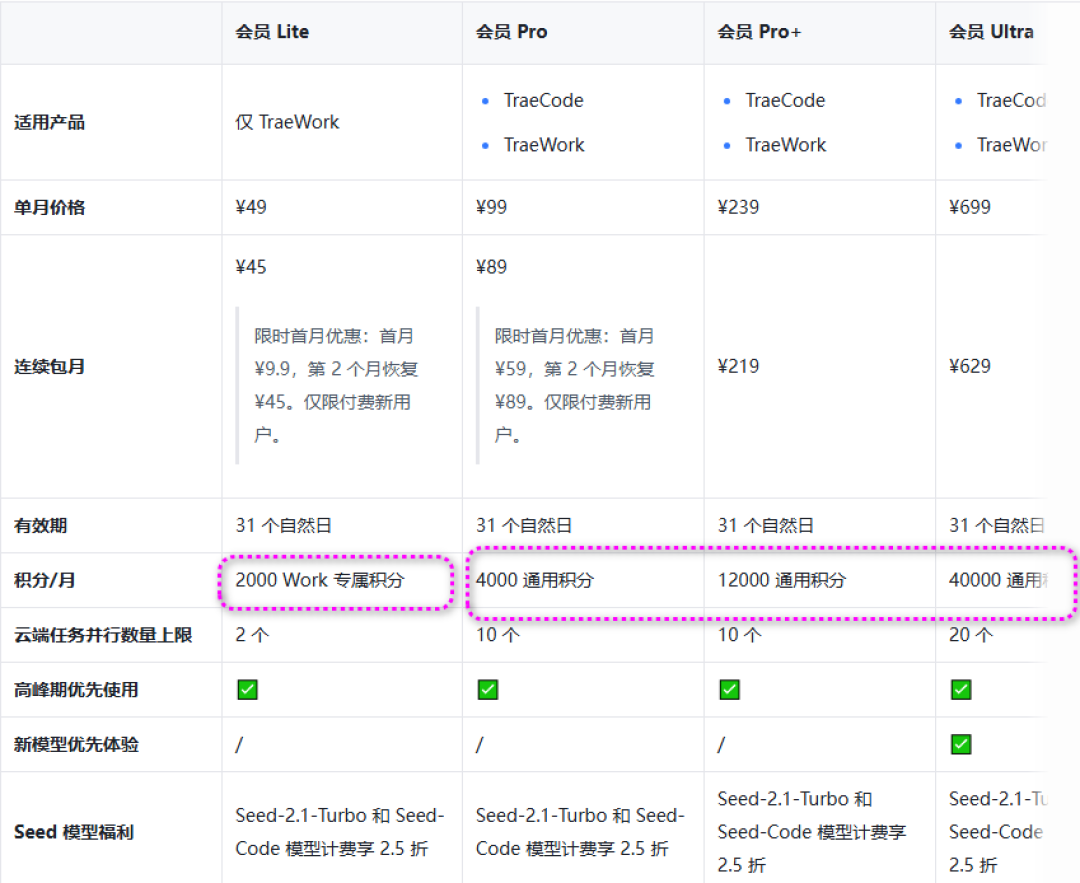Click the green checkmark under 会员 Lite 高峰期优先使用
Screen dimensions: 1080x883
(247, 689)
